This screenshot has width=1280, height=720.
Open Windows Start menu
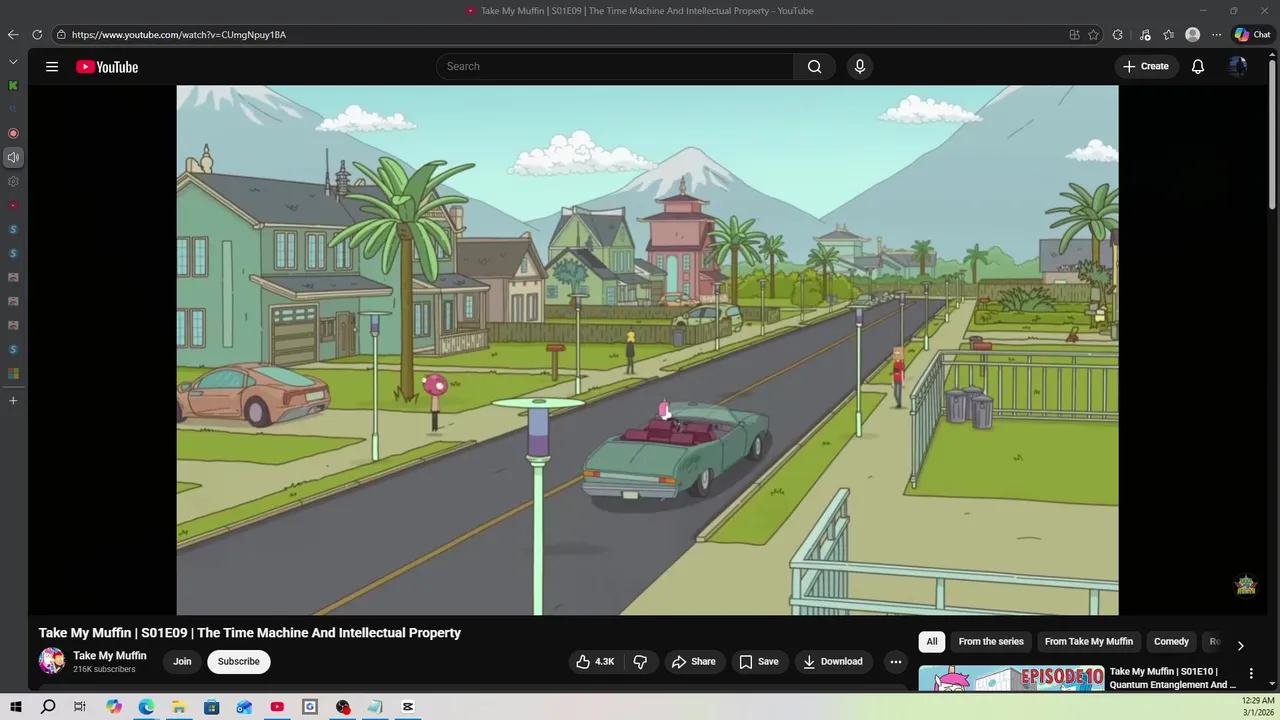coord(16,707)
